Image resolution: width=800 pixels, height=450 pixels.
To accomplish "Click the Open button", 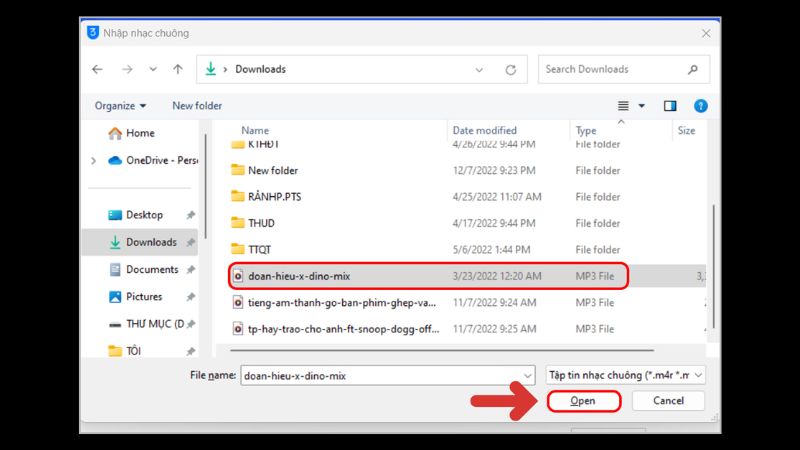I will (583, 400).
